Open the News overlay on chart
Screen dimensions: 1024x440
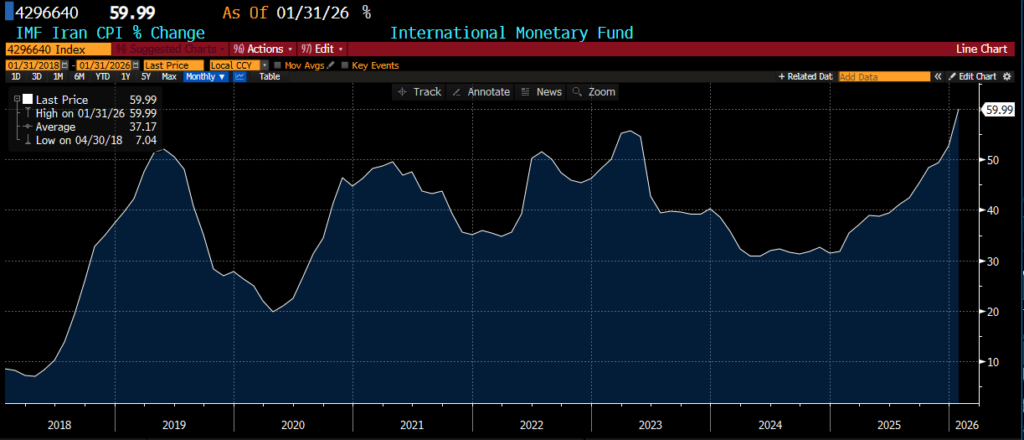[x=541, y=92]
